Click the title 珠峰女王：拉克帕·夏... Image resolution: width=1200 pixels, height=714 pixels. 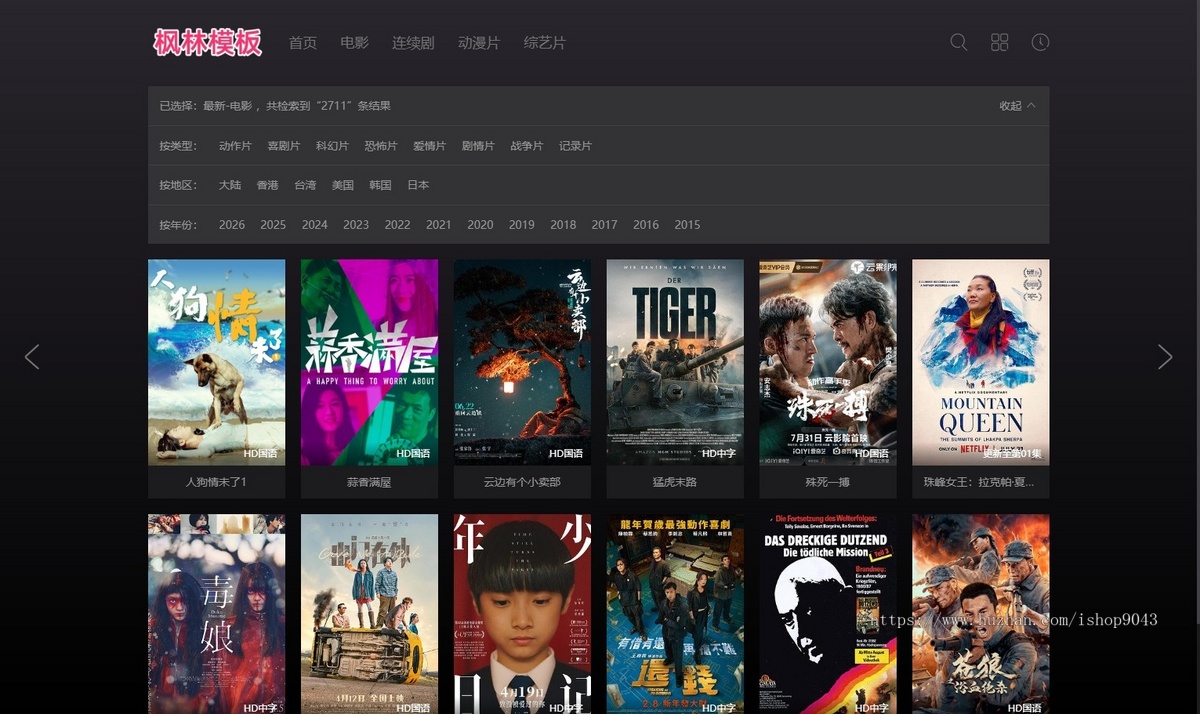[981, 482]
